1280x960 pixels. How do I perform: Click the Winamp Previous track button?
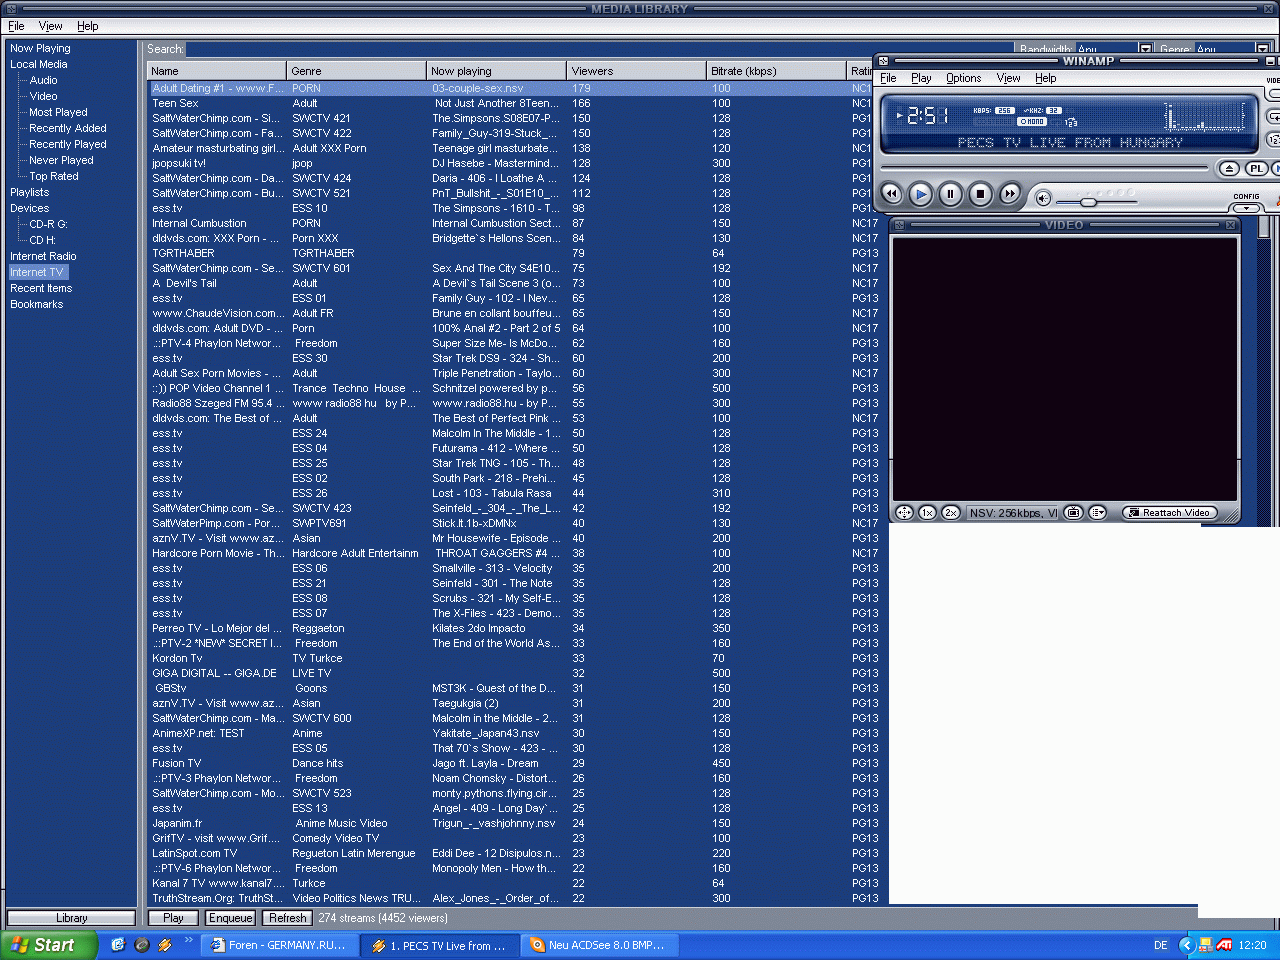tap(891, 194)
